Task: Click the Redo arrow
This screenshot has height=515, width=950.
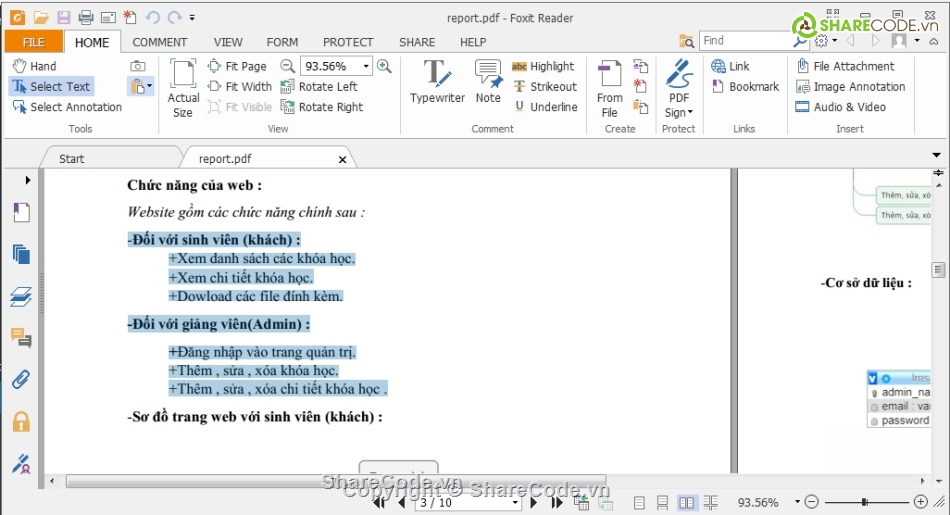Action: point(175,18)
